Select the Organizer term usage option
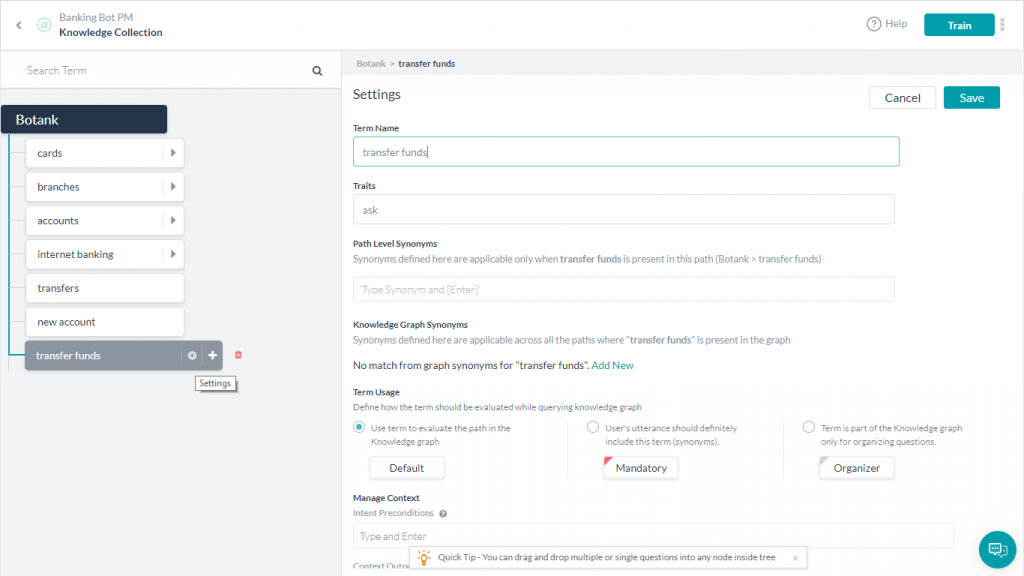 click(x=807, y=427)
